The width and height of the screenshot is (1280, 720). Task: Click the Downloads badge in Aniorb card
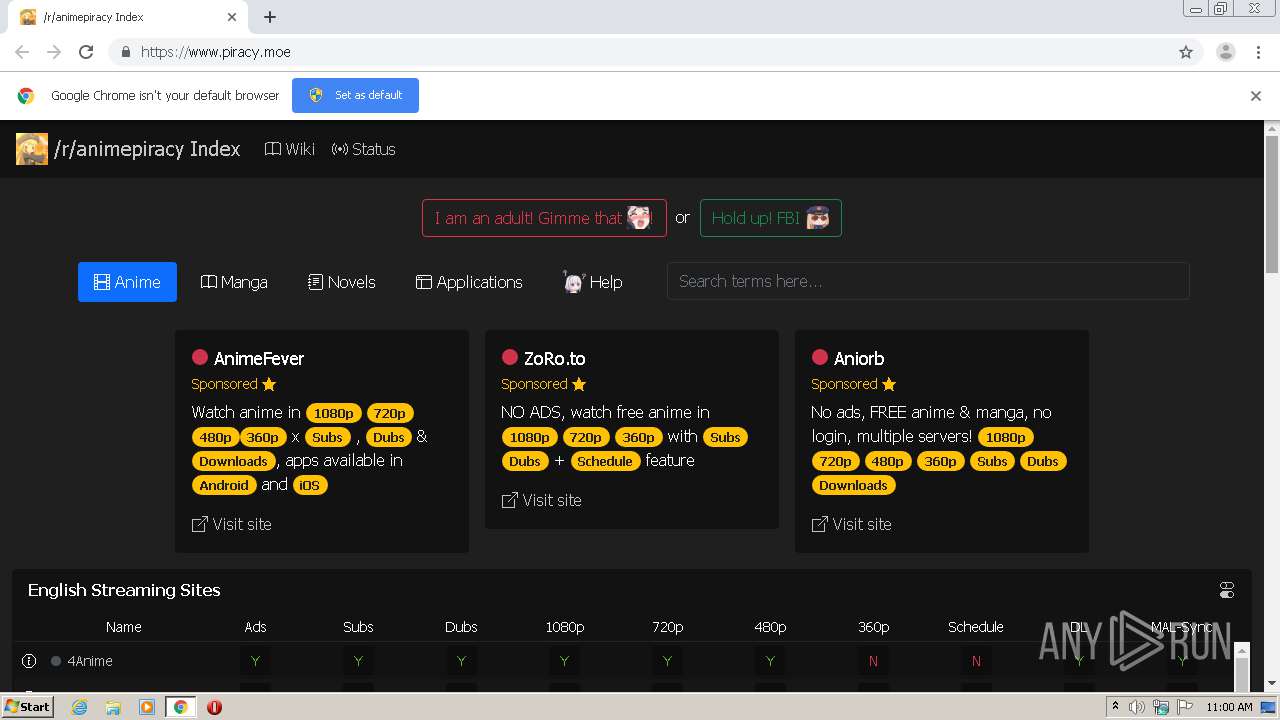(853, 485)
